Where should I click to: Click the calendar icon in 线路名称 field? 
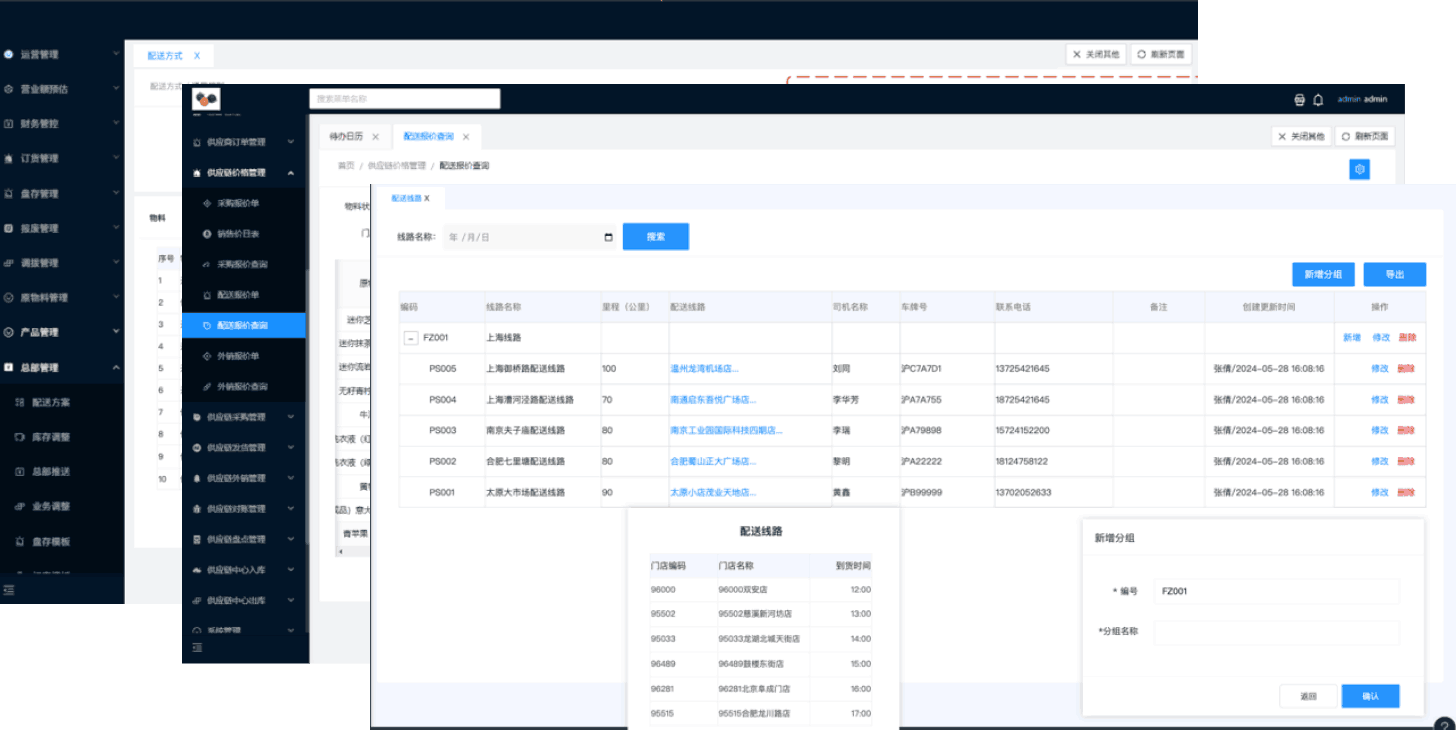pyautogui.click(x=608, y=237)
